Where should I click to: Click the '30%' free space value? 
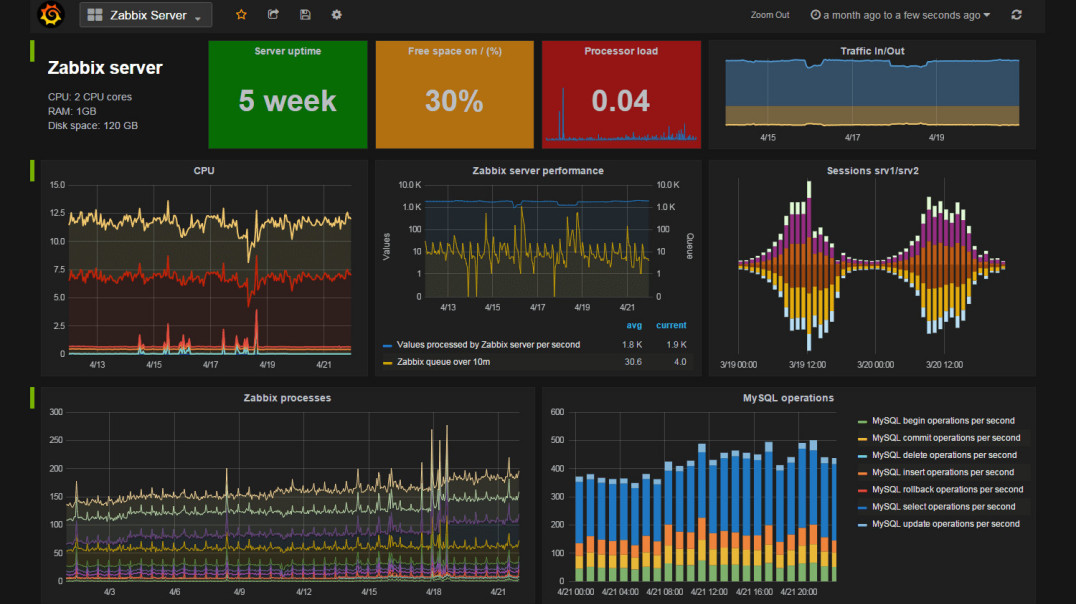click(x=454, y=102)
